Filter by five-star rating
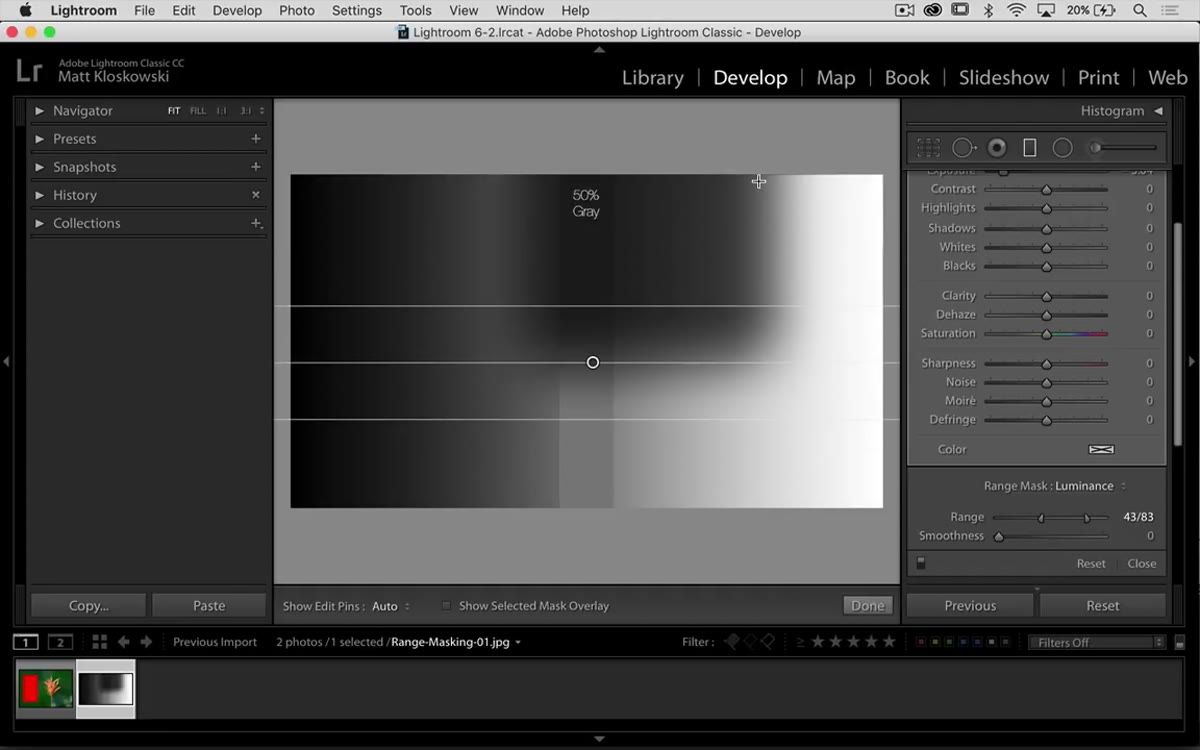The image size is (1200, 750). click(891, 642)
